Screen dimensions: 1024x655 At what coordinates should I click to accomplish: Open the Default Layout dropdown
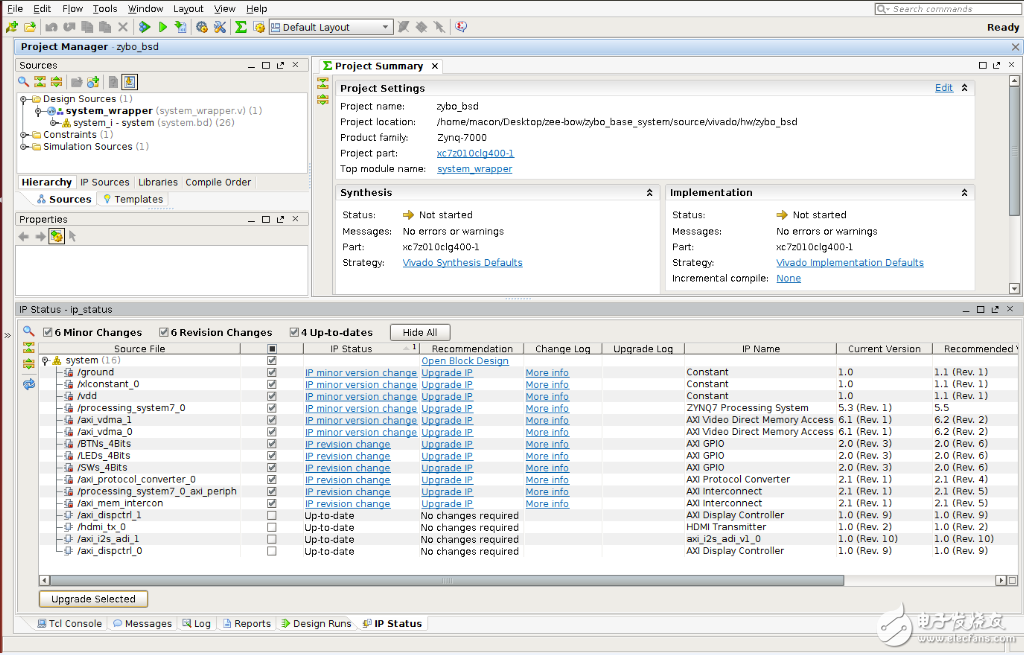click(329, 27)
